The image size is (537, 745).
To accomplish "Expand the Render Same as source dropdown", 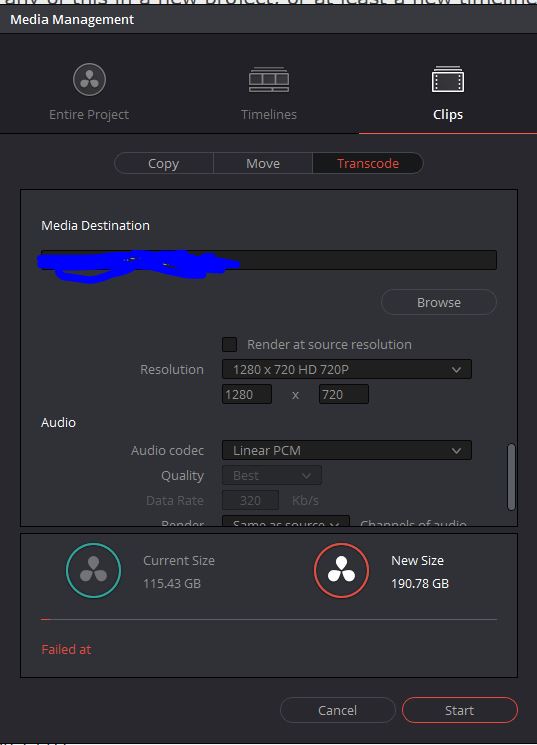I will (286, 521).
